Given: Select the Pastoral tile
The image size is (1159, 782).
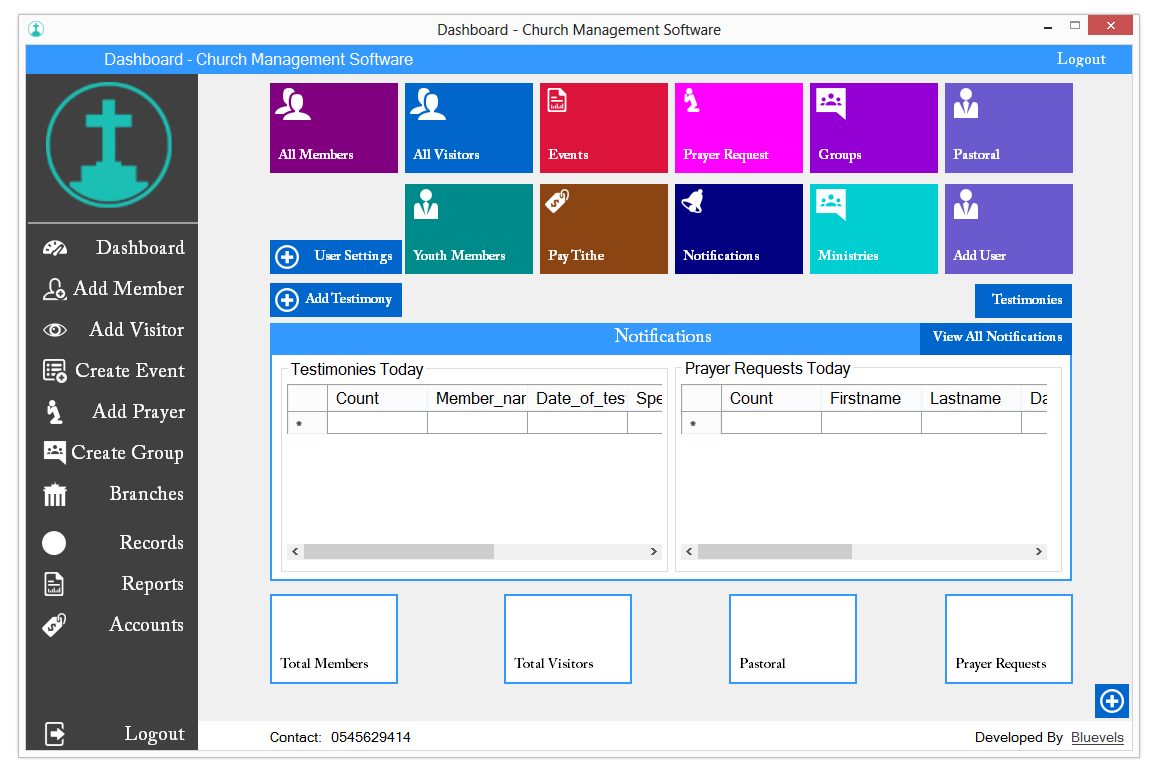Looking at the screenshot, I should 1008,128.
